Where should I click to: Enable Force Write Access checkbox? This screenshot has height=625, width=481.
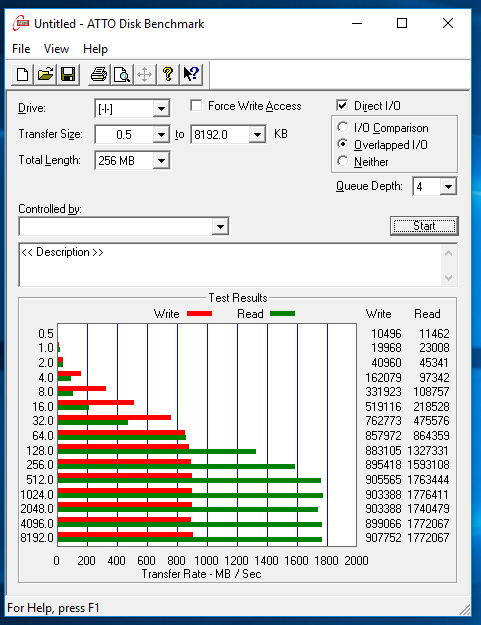196,106
